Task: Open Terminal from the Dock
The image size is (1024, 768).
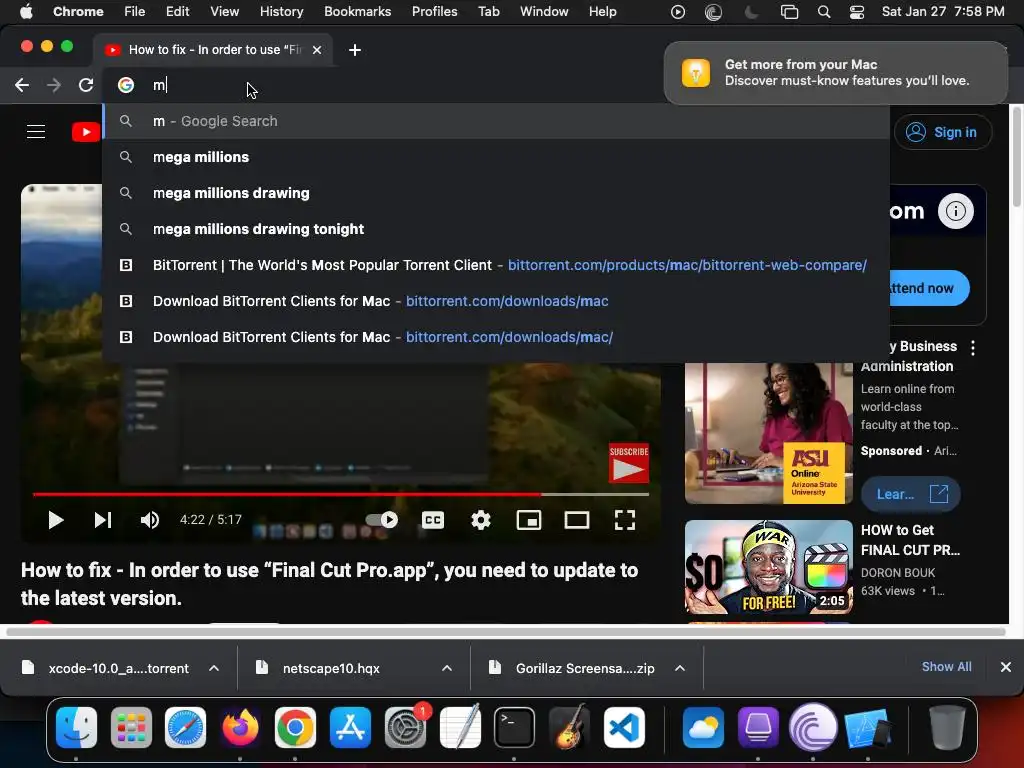Action: point(515,728)
